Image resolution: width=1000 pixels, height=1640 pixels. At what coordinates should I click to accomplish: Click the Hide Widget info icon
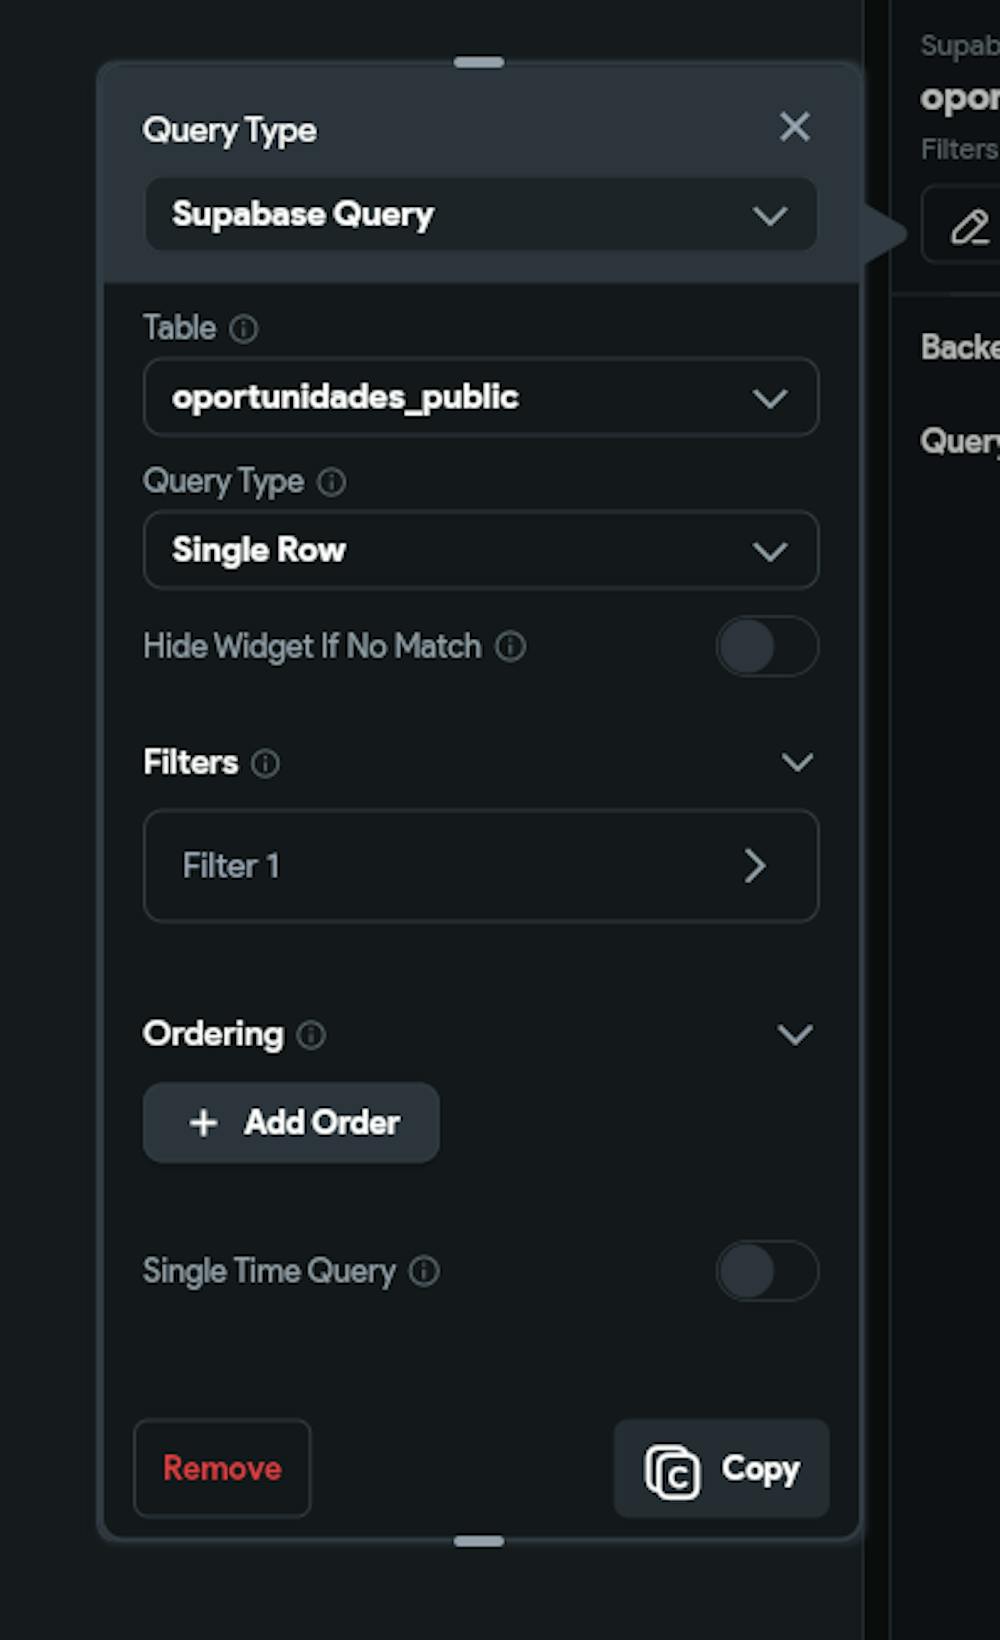pyautogui.click(x=511, y=647)
